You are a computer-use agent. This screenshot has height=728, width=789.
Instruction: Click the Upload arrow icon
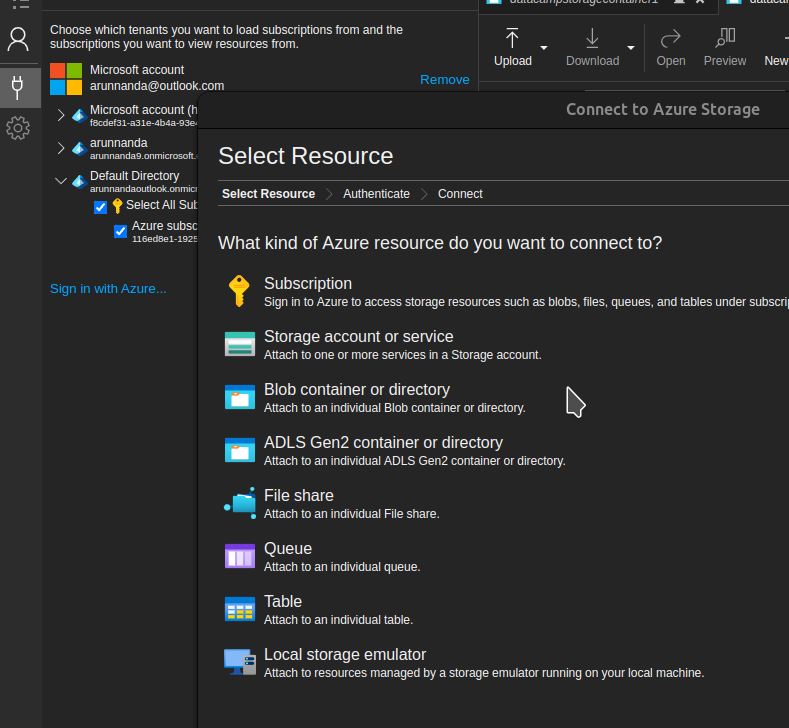pos(512,38)
